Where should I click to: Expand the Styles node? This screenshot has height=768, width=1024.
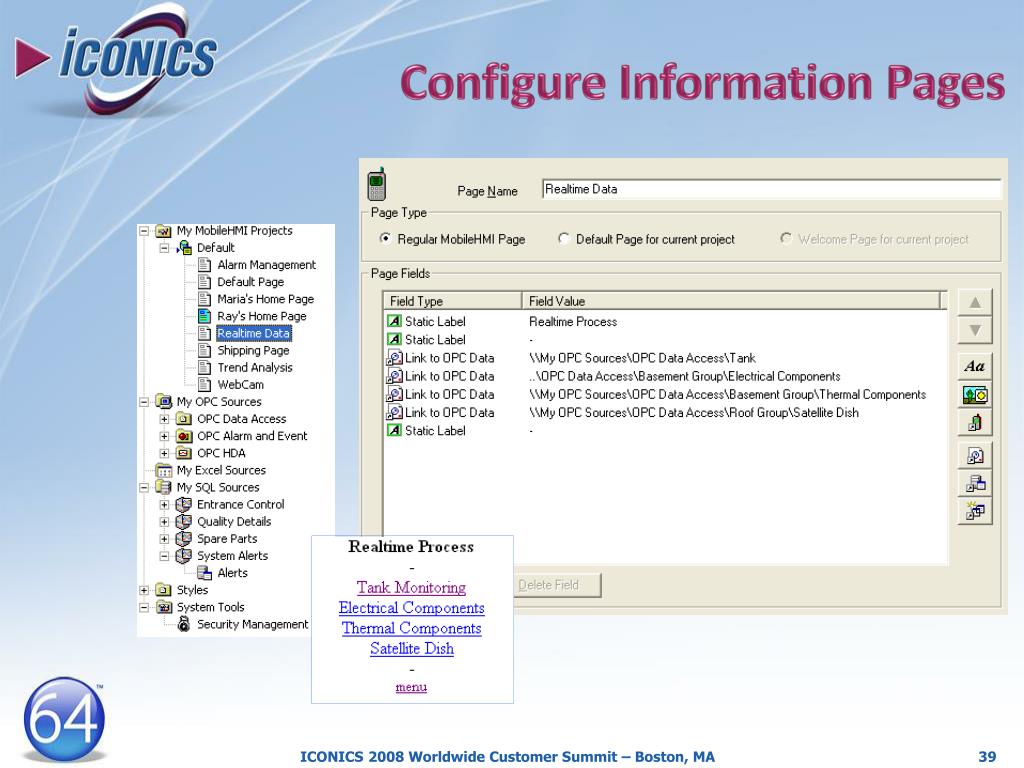(x=144, y=590)
